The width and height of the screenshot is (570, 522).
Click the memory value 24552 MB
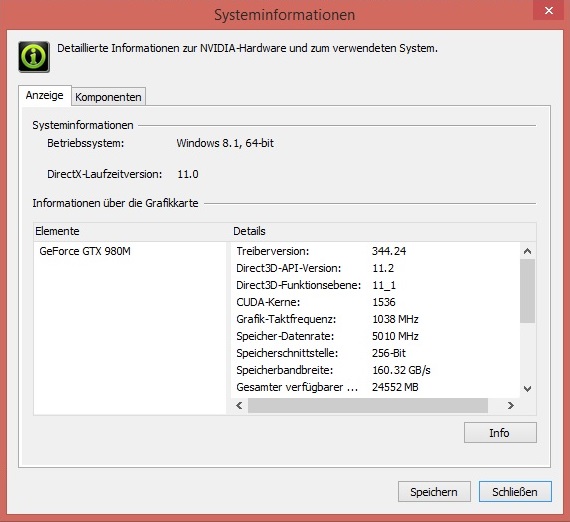pyautogui.click(x=395, y=388)
